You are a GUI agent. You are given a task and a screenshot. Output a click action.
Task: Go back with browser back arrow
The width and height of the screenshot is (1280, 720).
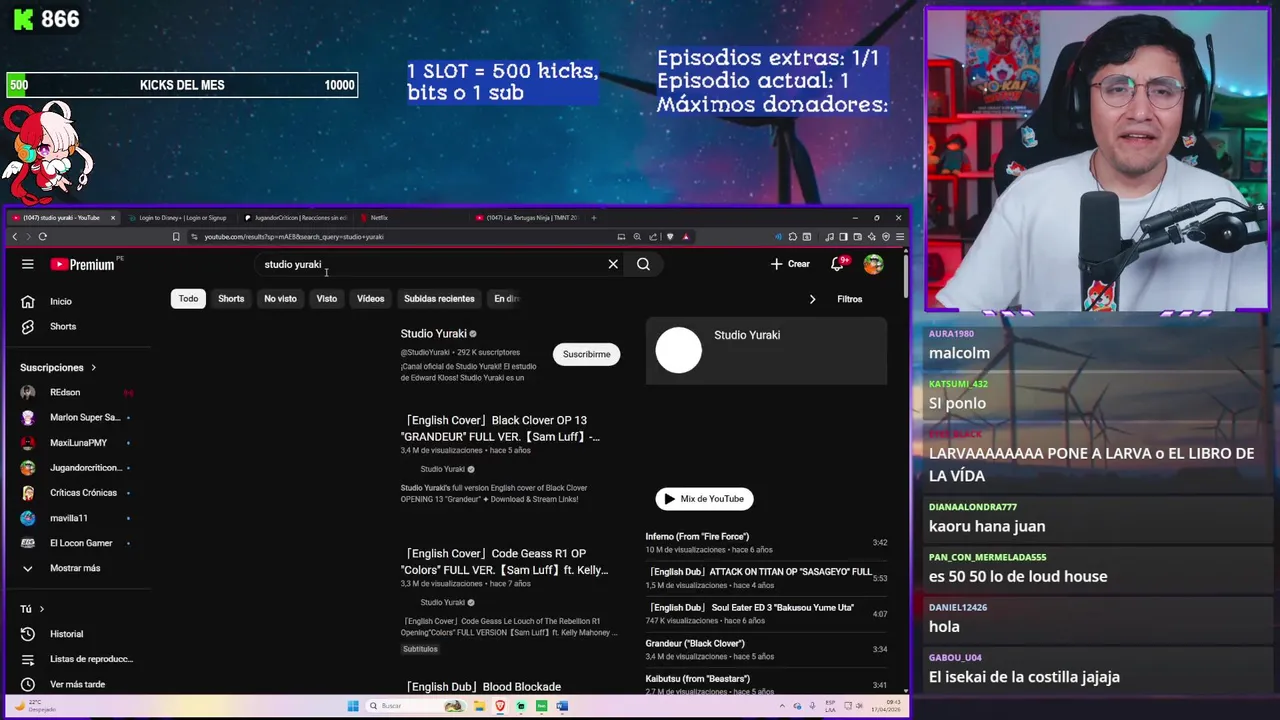pos(14,237)
